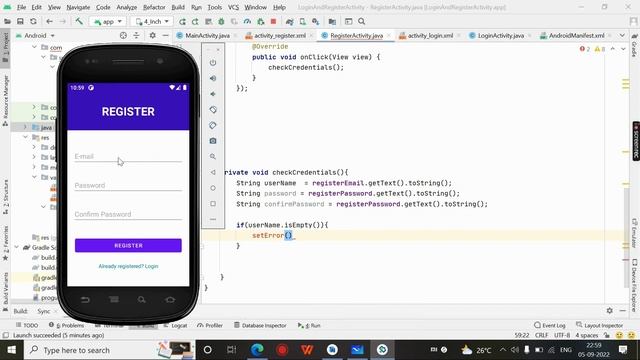Image resolution: width=640 pixels, height=360 pixels.
Task: Switch to the Sync tab in Build
Action: [43, 311]
